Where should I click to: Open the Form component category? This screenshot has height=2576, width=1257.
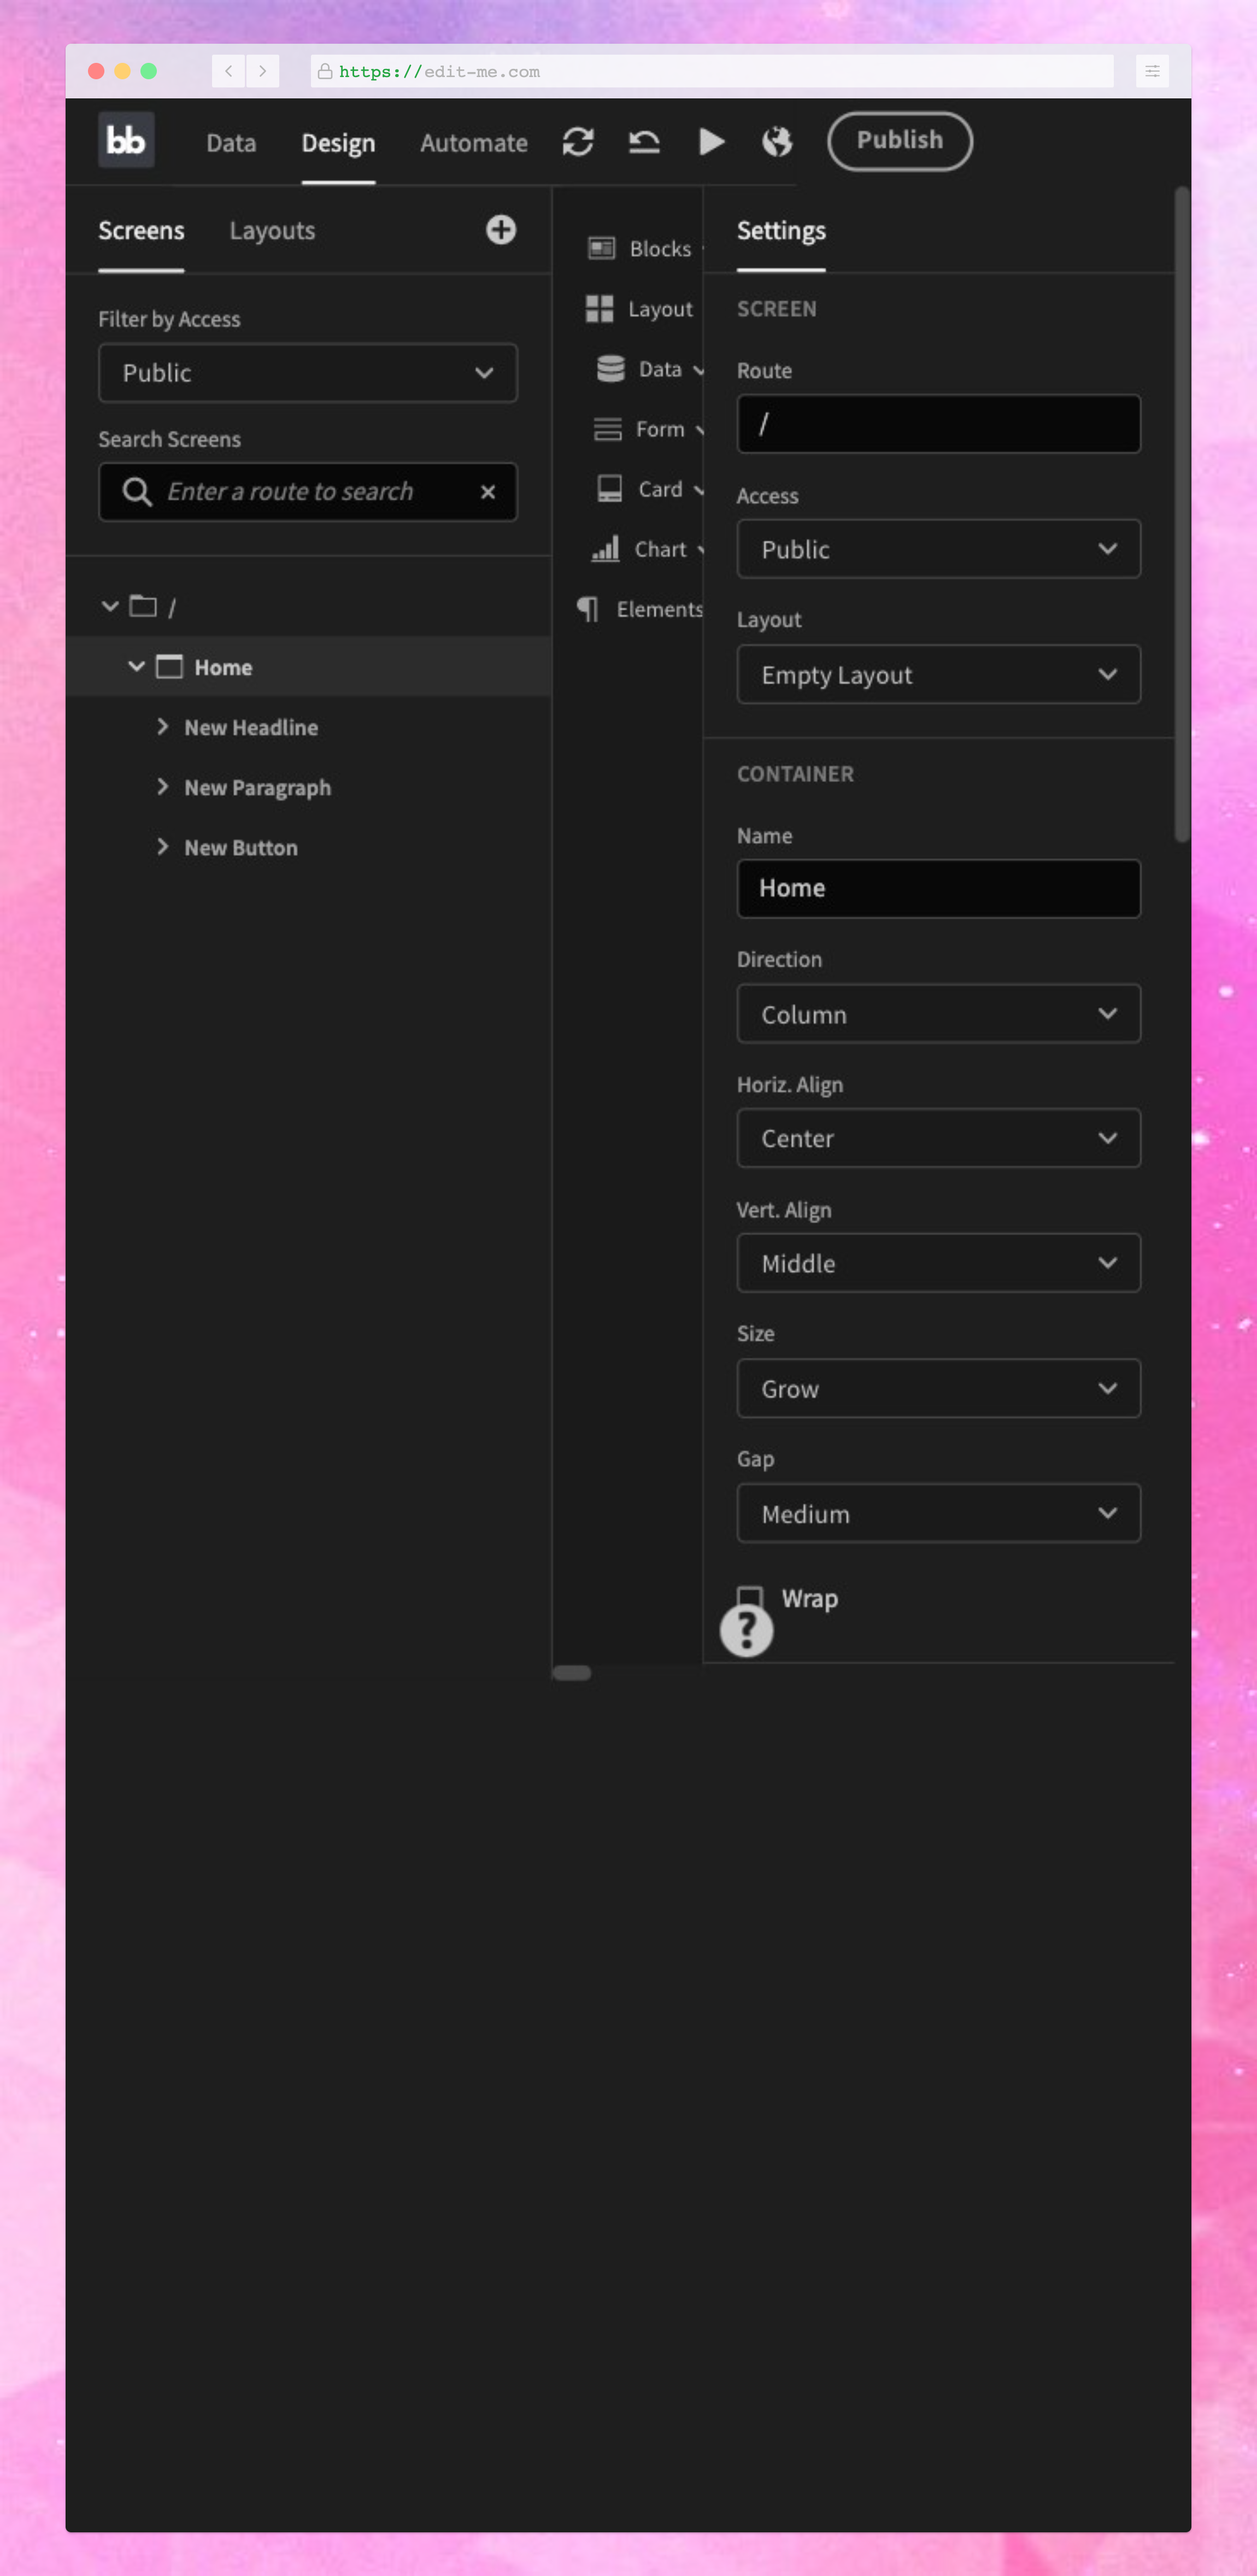649,429
